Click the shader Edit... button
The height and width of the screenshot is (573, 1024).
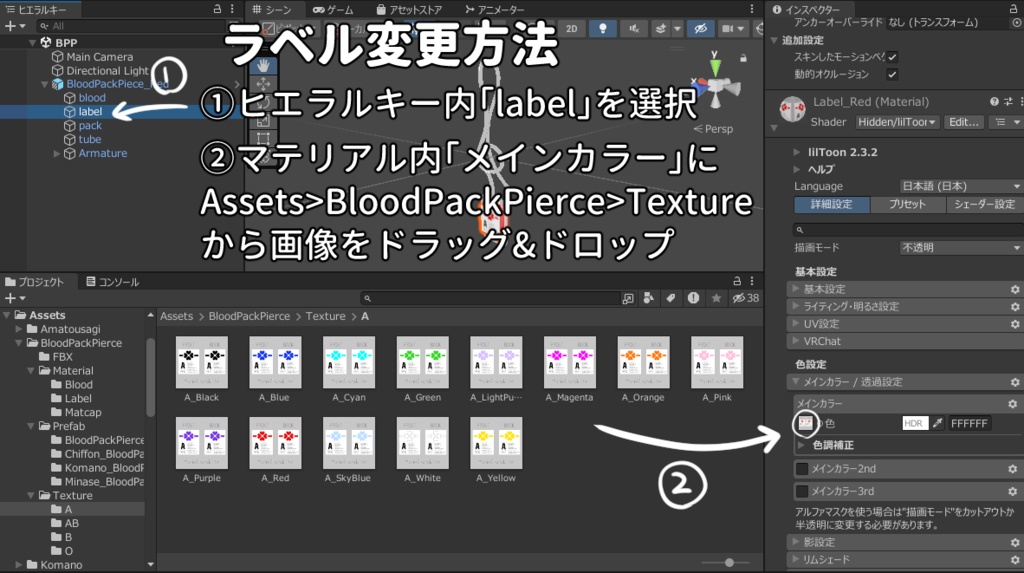pos(963,122)
